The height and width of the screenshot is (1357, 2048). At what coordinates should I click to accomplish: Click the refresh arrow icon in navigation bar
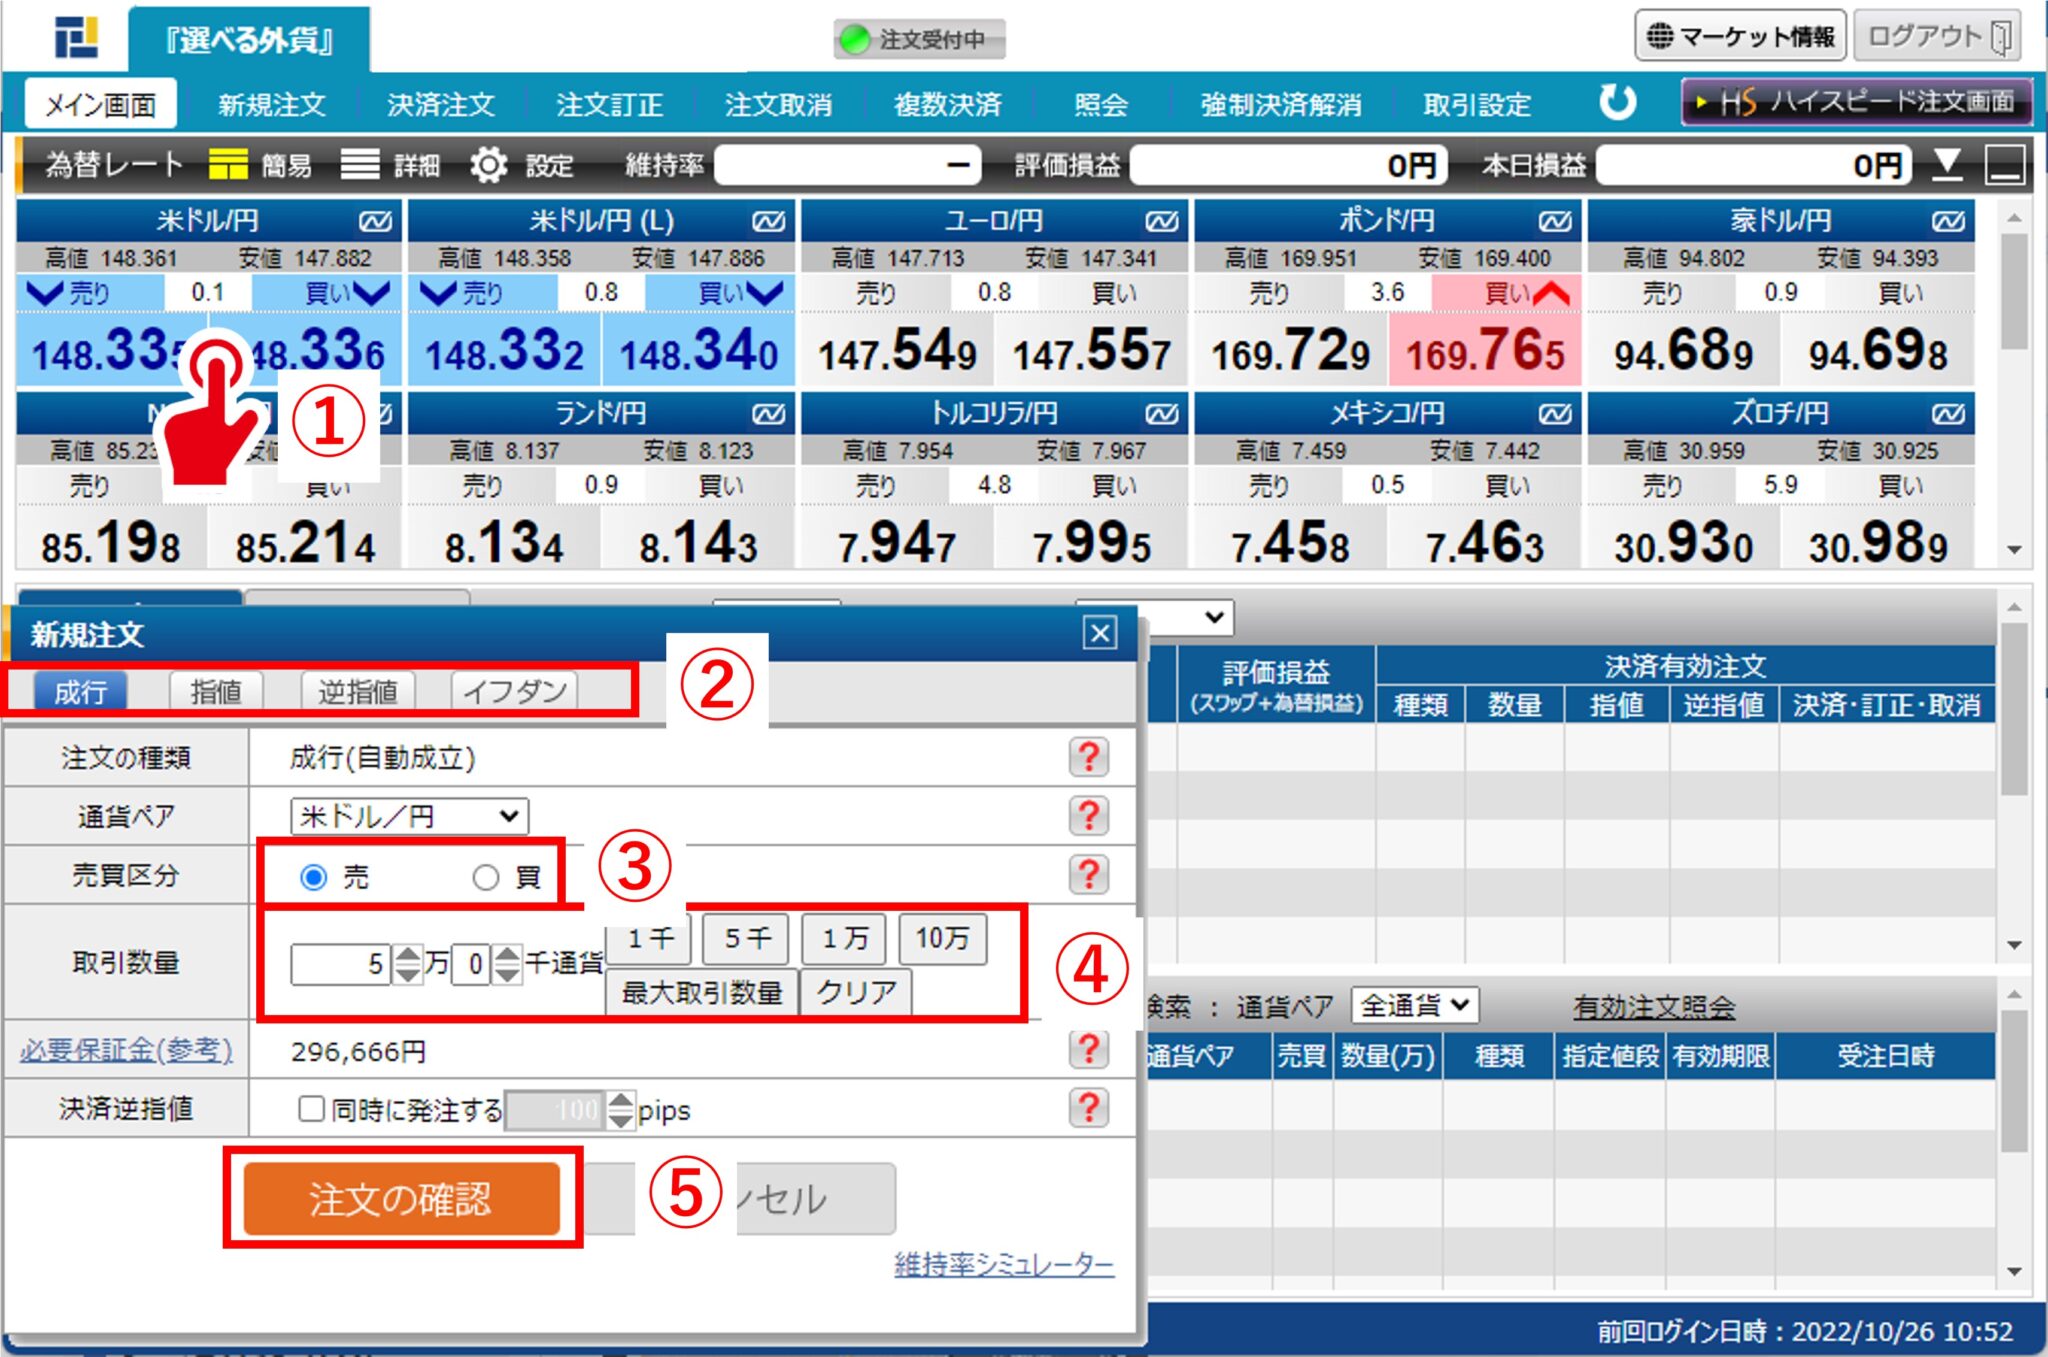pos(1616,103)
